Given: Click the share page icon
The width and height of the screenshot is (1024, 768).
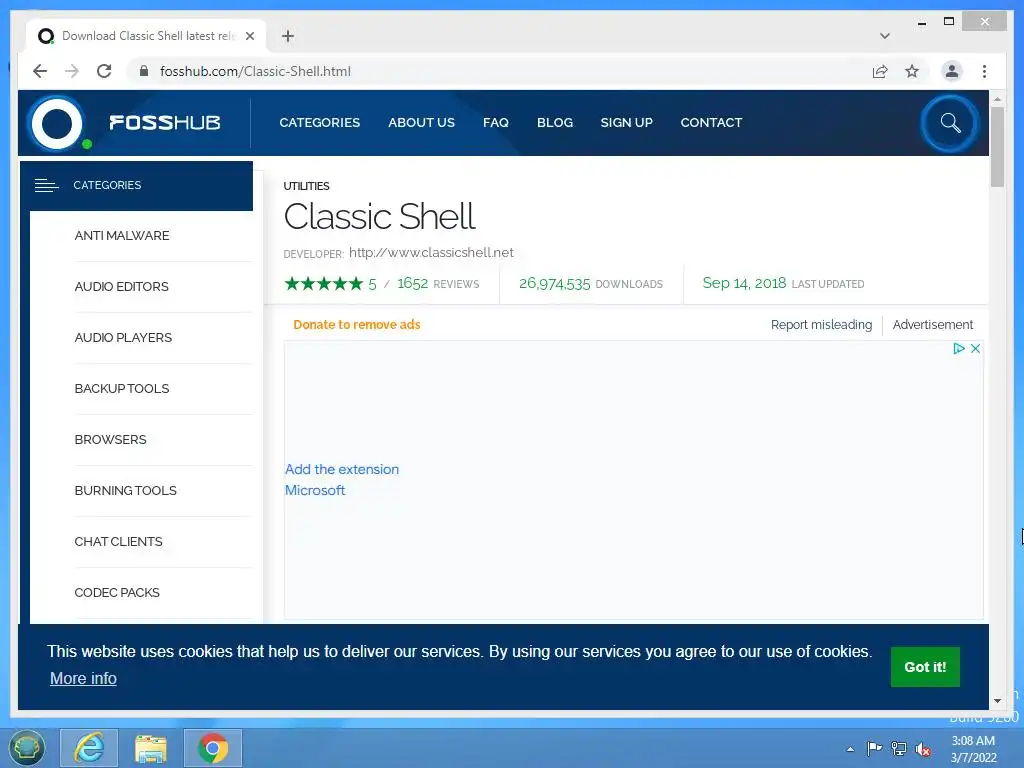Looking at the screenshot, I should coord(880,71).
